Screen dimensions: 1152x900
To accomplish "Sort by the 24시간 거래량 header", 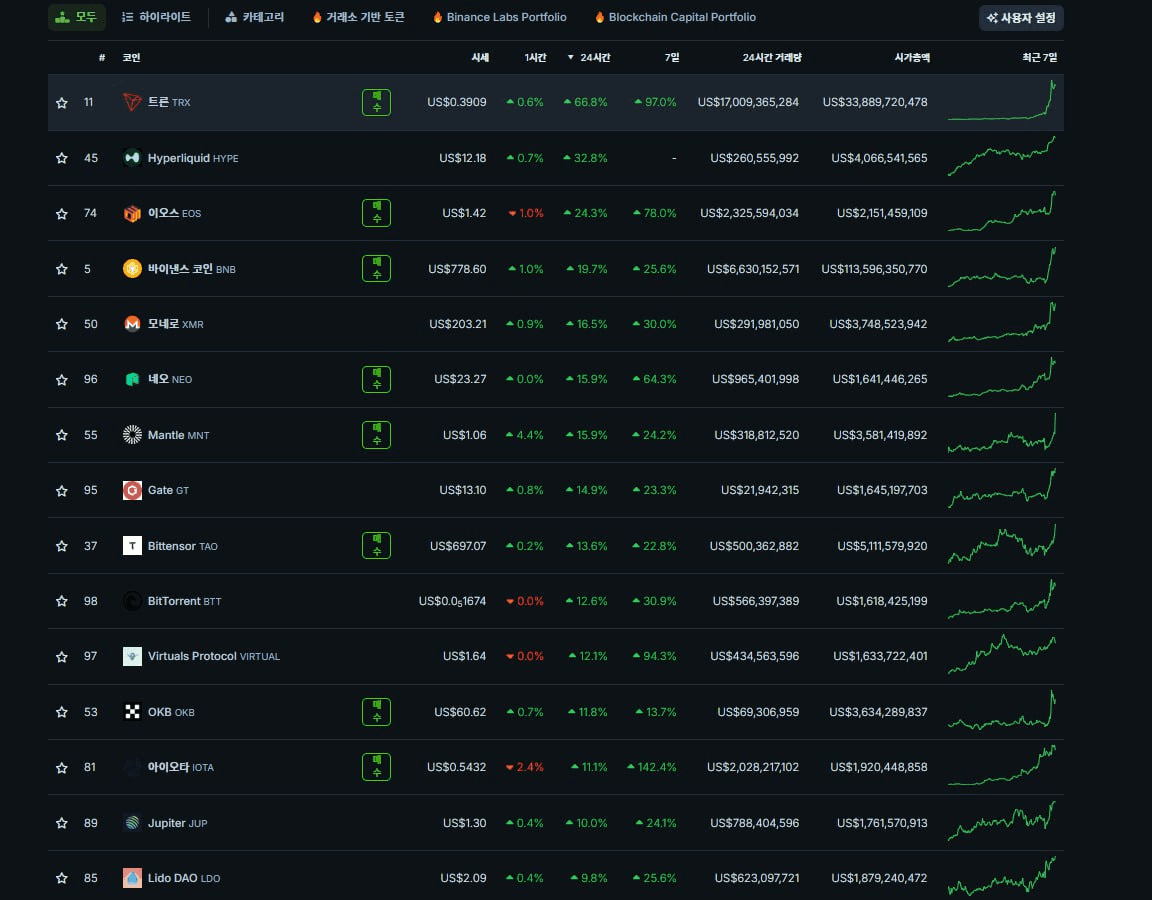I will (771, 57).
